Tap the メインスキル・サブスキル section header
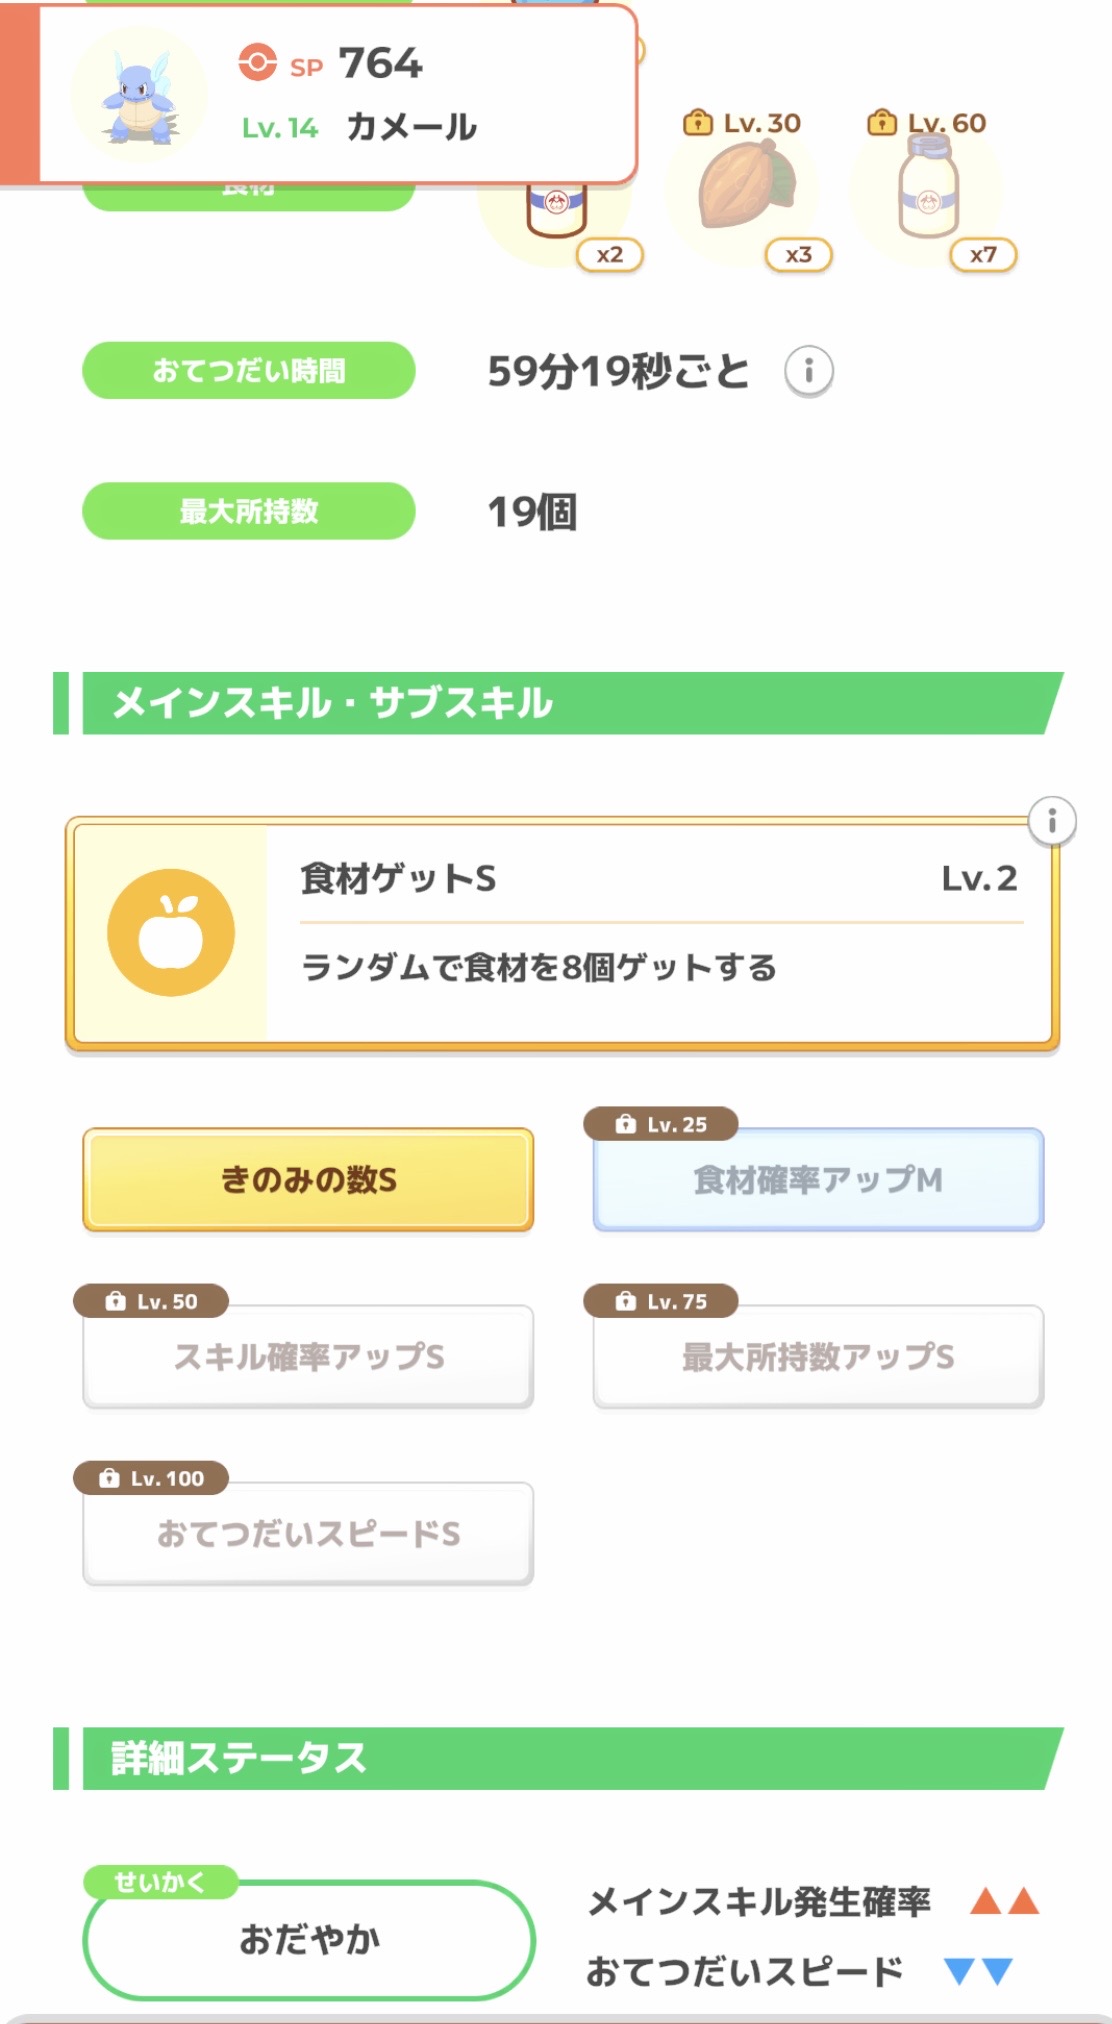Viewport: 1112px width, 2024px height. [x=560, y=703]
